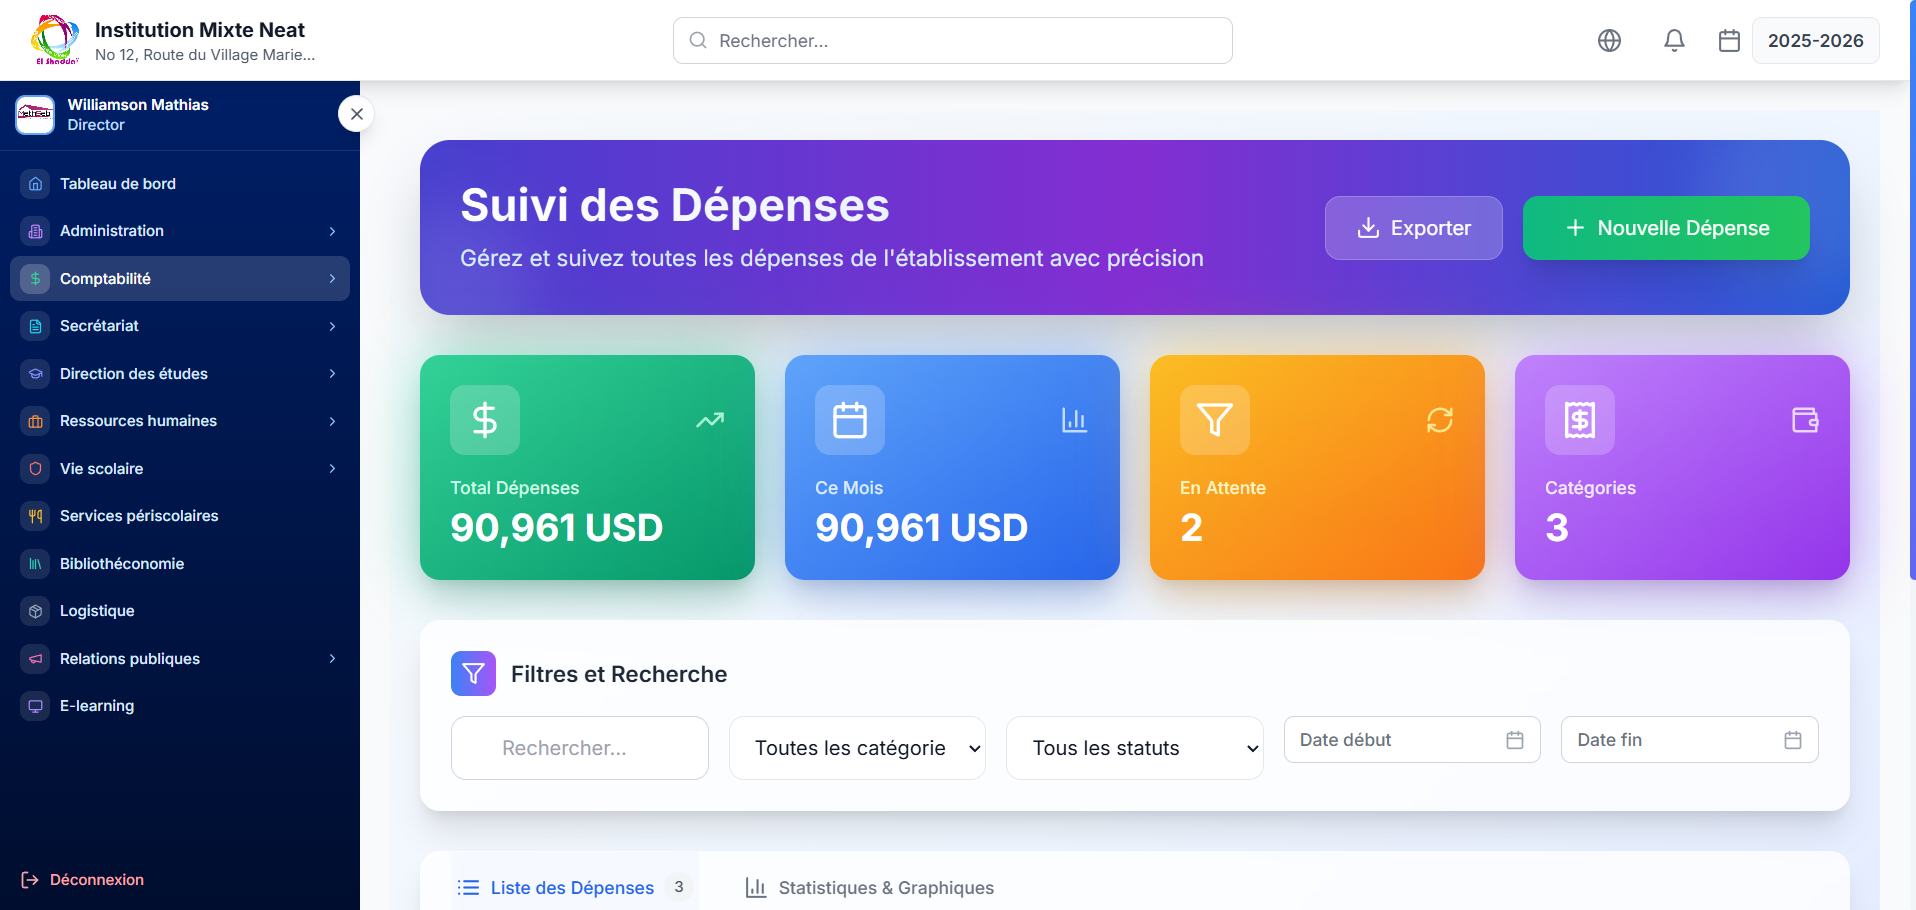This screenshot has height=910, width=1916.
Task: Click the Exporter button
Action: (1413, 228)
